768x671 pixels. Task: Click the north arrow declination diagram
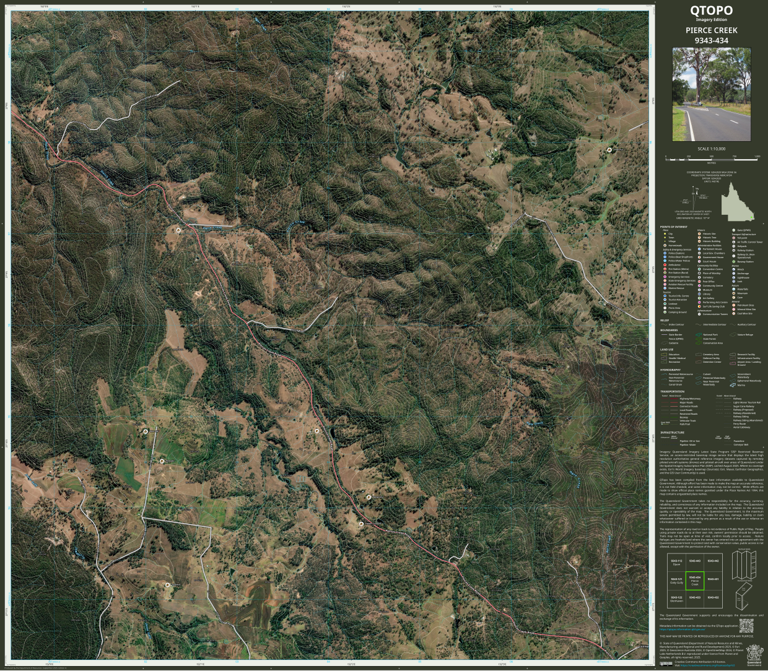(694, 198)
